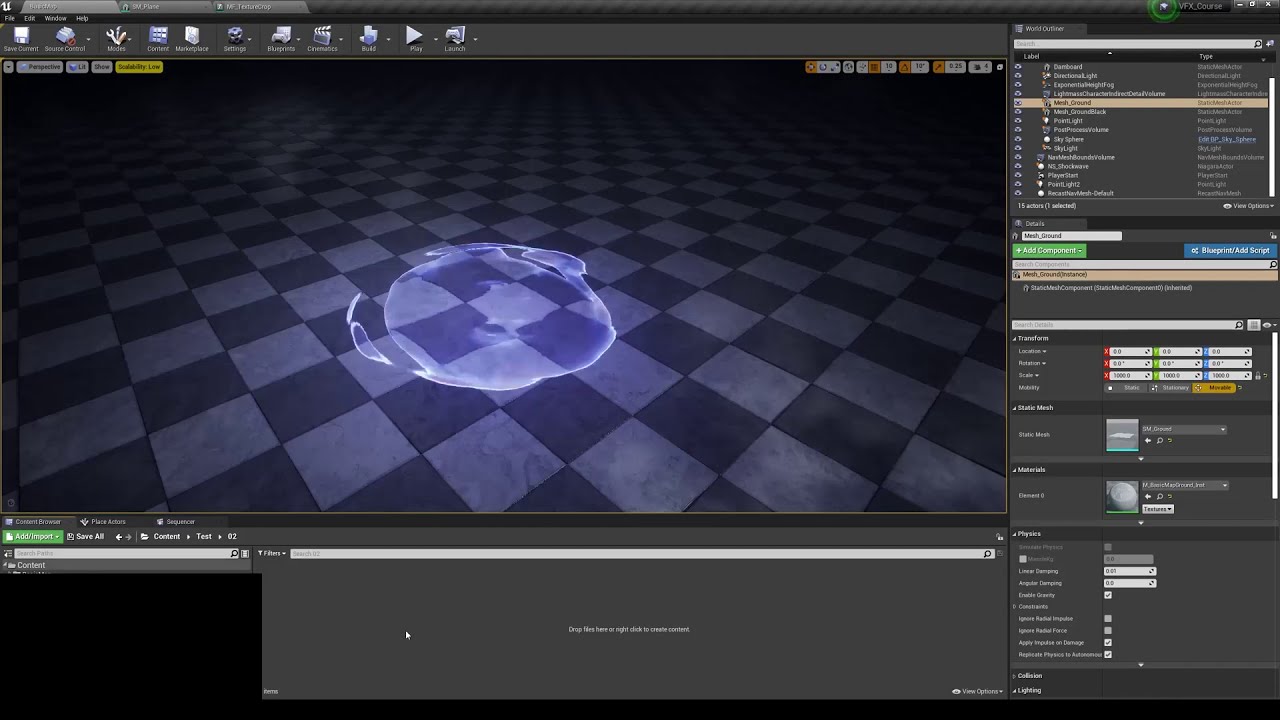Click the lock icon in Details header
This screenshot has width=1280, height=720.
[x=1273, y=236]
